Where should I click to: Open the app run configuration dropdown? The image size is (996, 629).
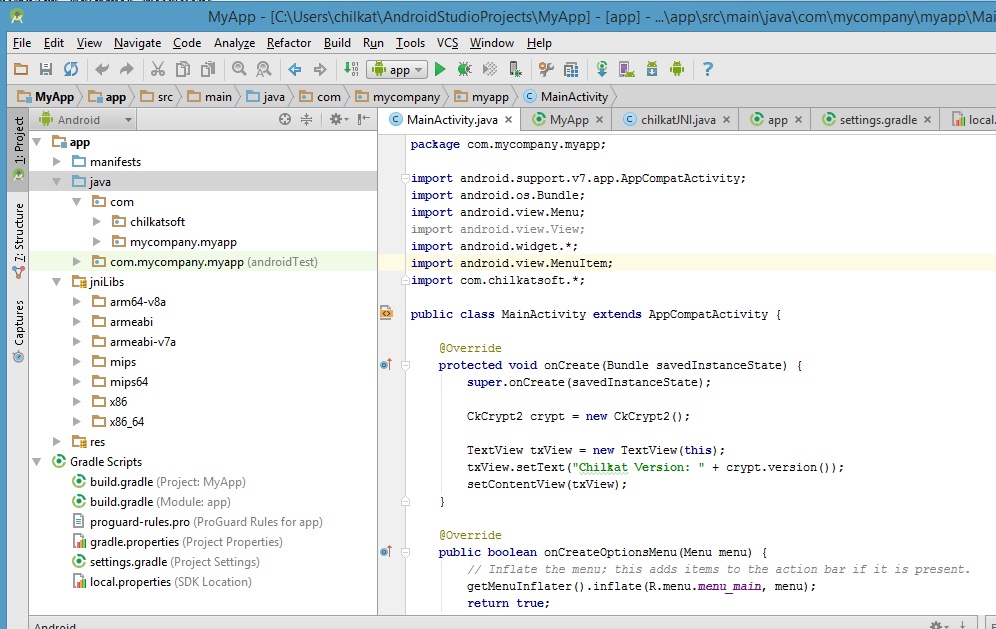click(x=398, y=69)
